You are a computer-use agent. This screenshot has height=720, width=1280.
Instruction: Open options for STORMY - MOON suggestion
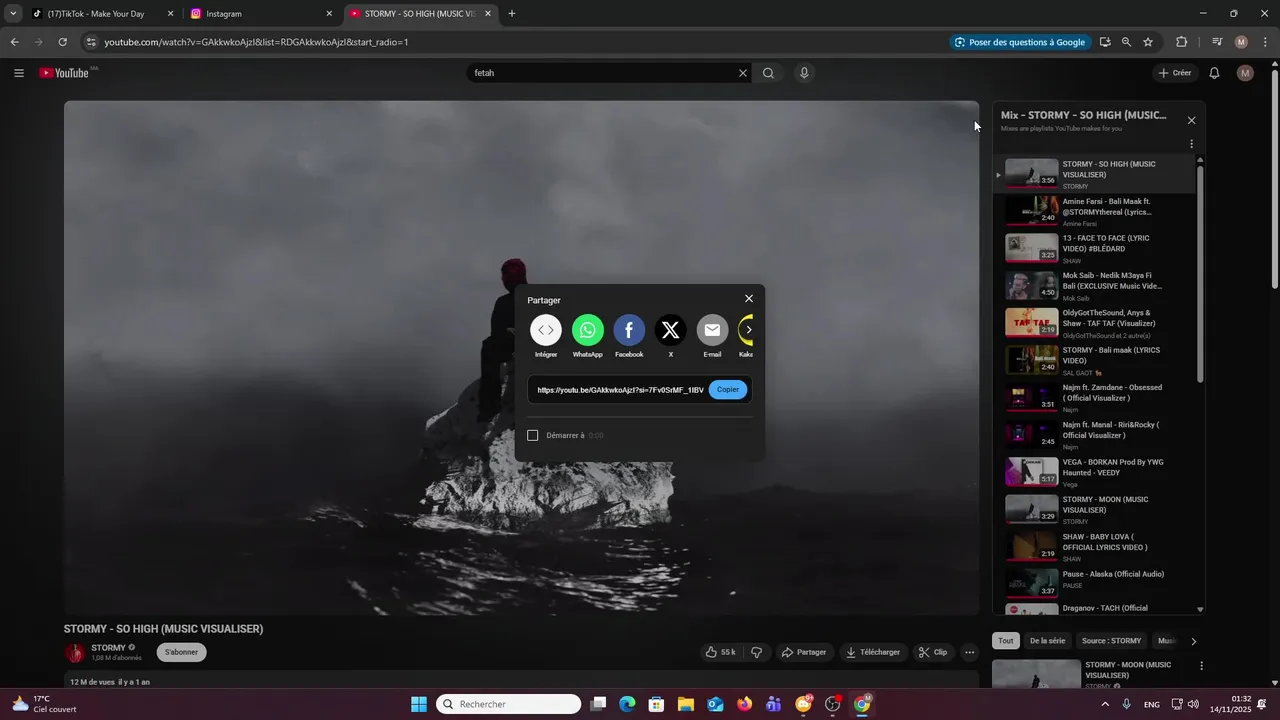pos(1201,666)
